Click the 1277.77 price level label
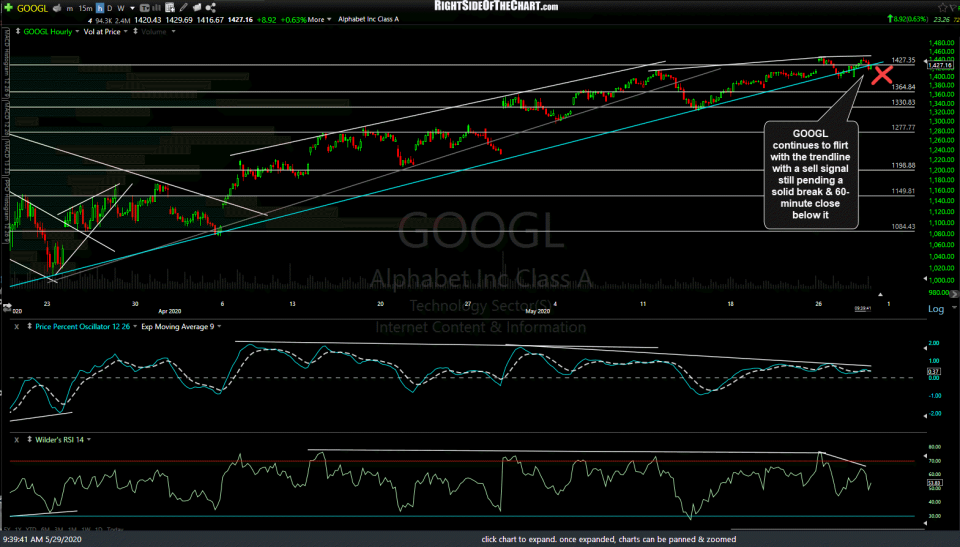Screen dimensions: 960x547 [x=903, y=127]
